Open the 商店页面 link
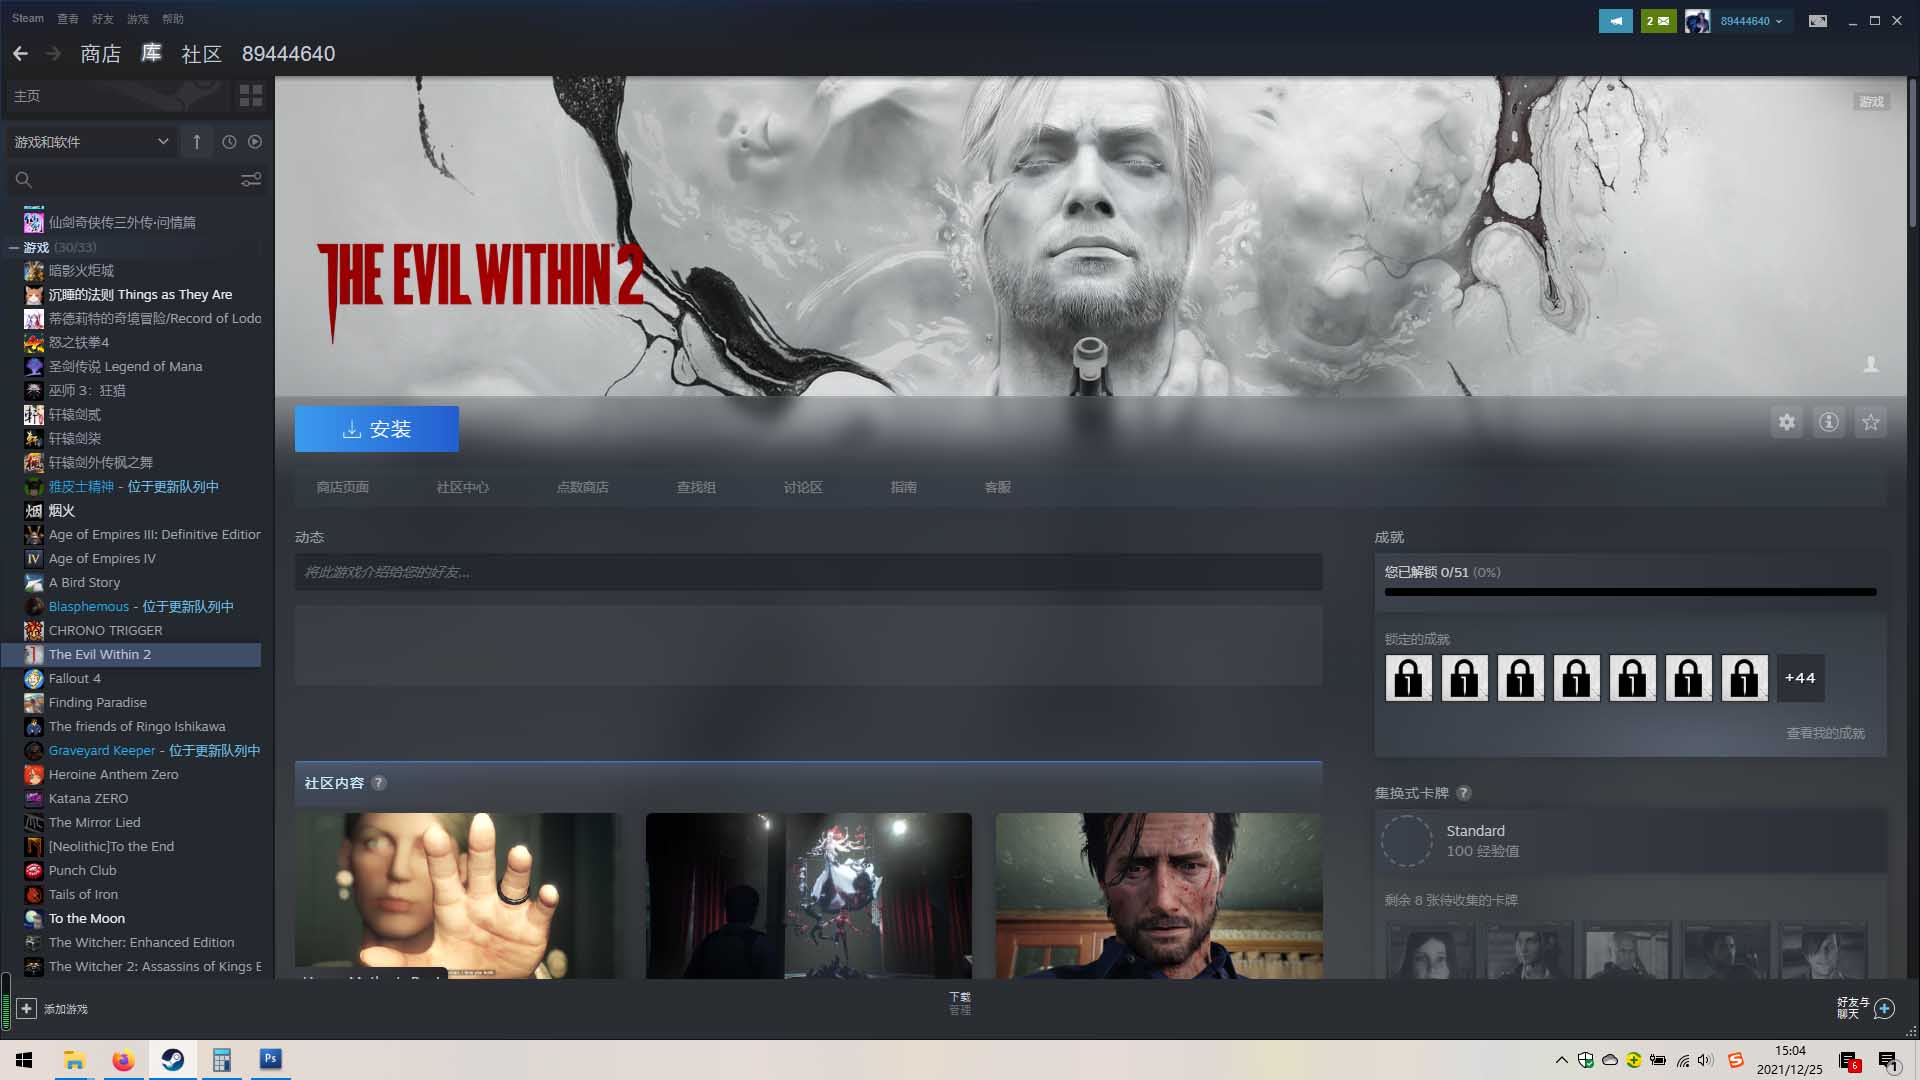Viewport: 1920px width, 1080px height. (x=343, y=487)
